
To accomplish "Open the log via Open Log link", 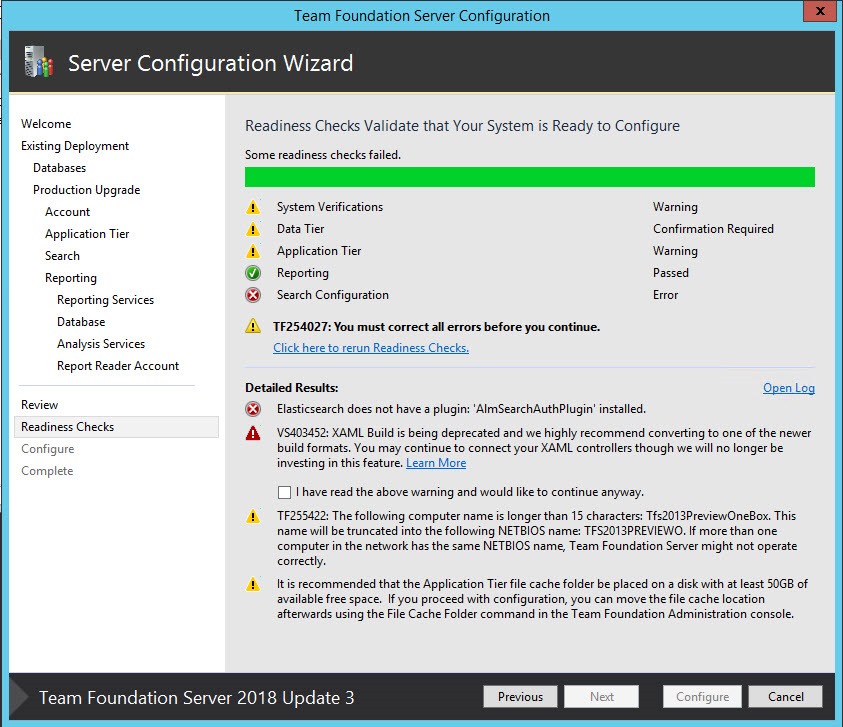I will 789,388.
